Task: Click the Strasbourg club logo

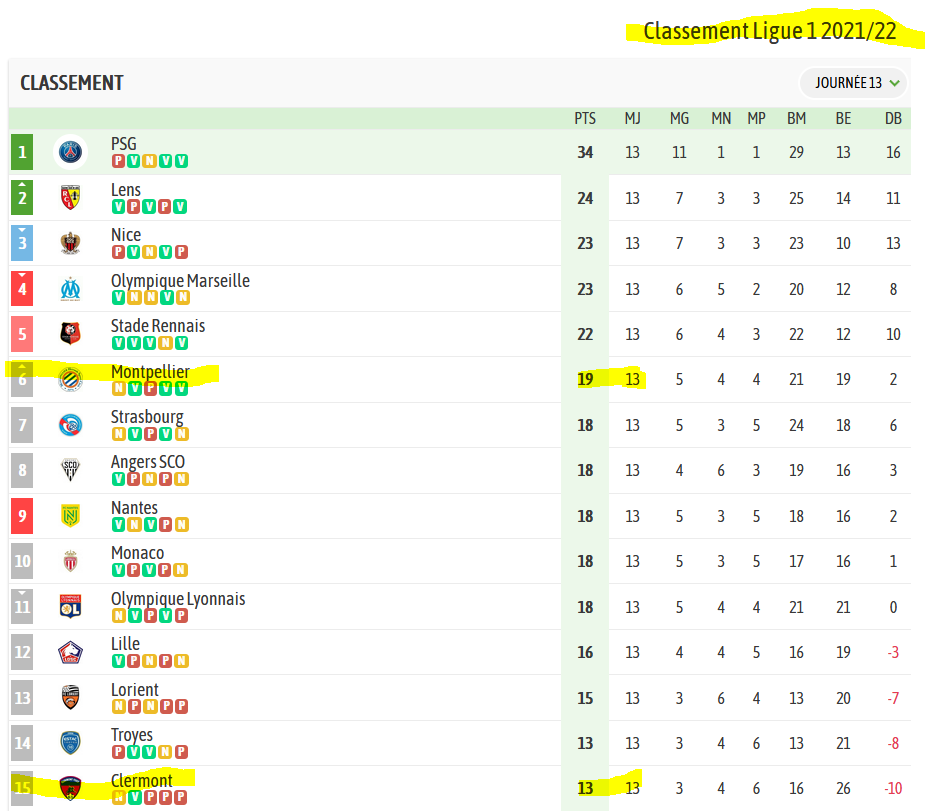Action: pos(70,425)
